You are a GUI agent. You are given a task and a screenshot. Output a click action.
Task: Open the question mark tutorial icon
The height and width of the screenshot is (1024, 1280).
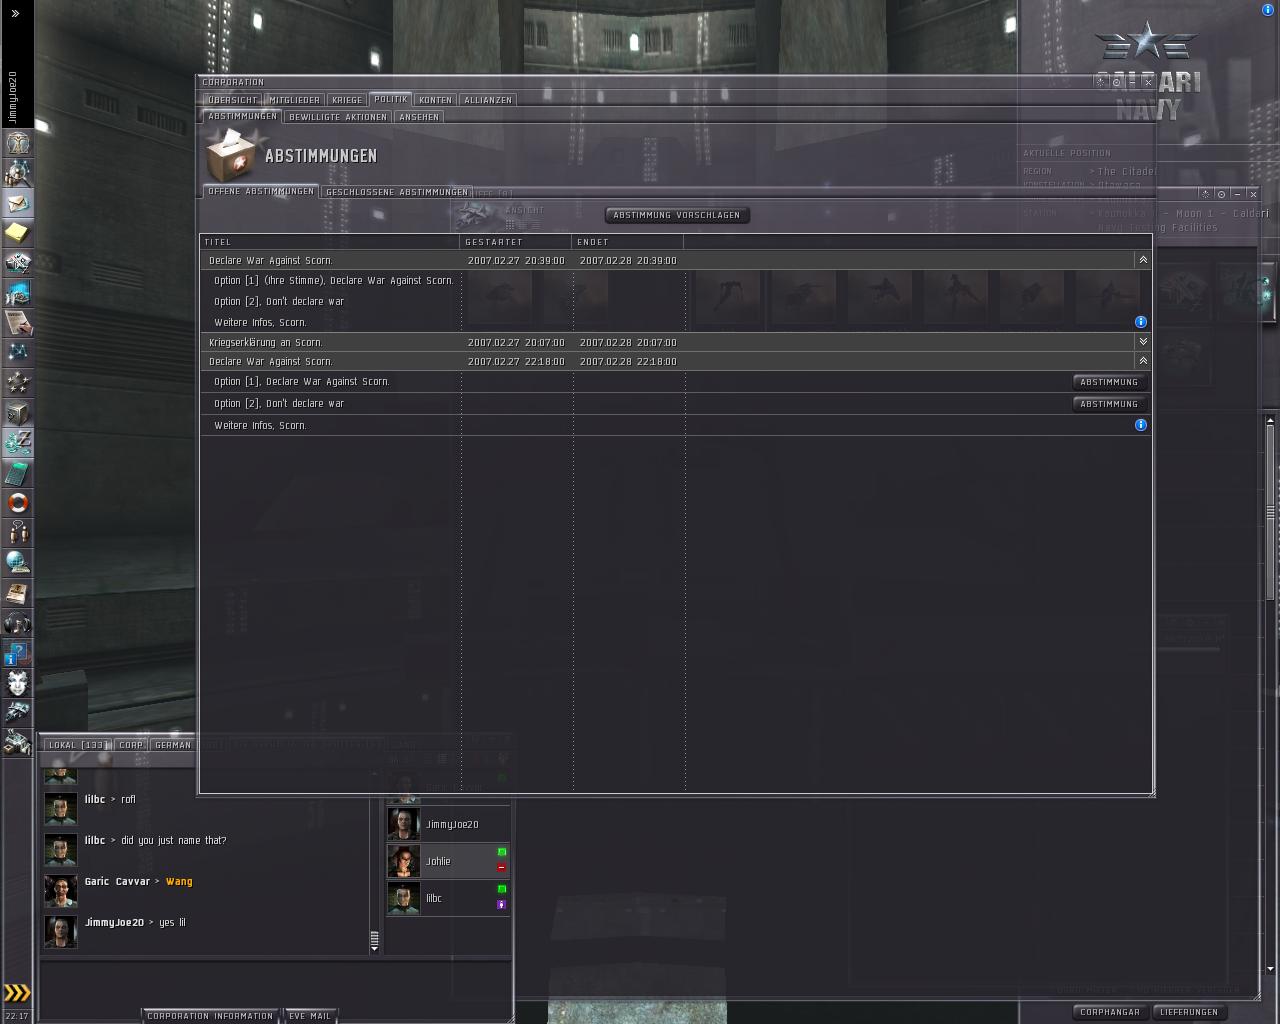point(18,653)
